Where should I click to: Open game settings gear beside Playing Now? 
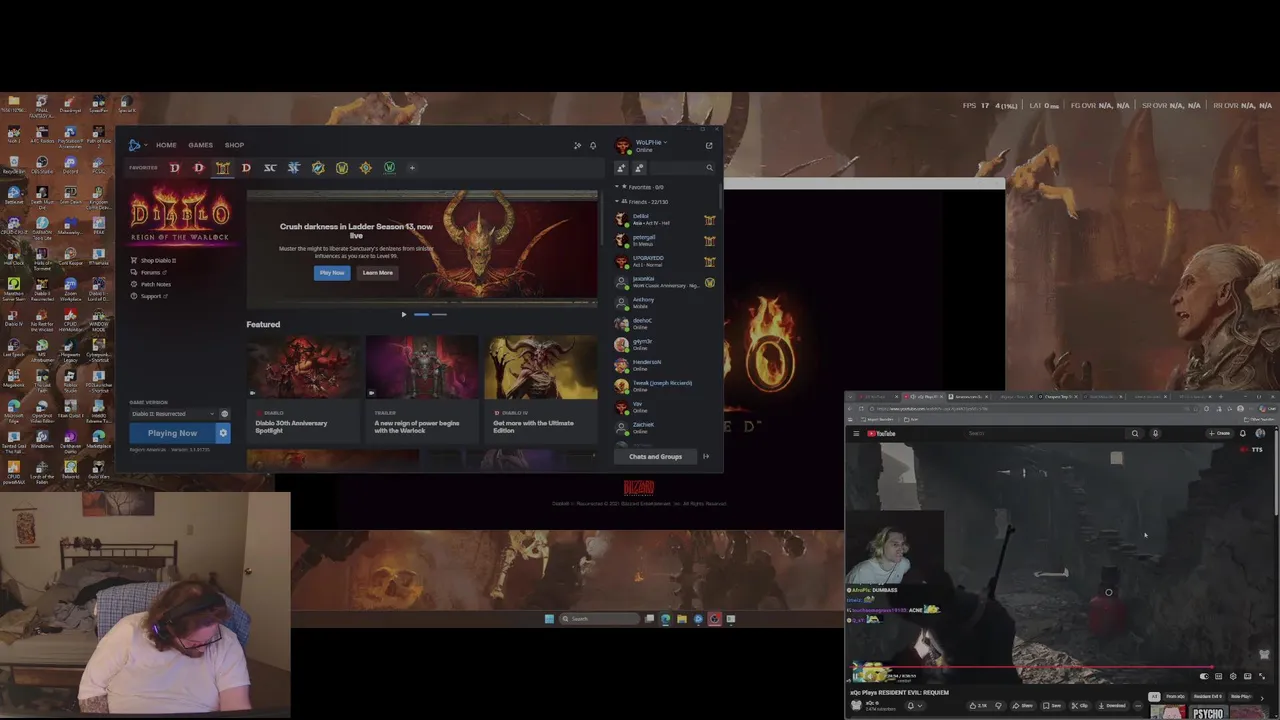pyautogui.click(x=223, y=433)
